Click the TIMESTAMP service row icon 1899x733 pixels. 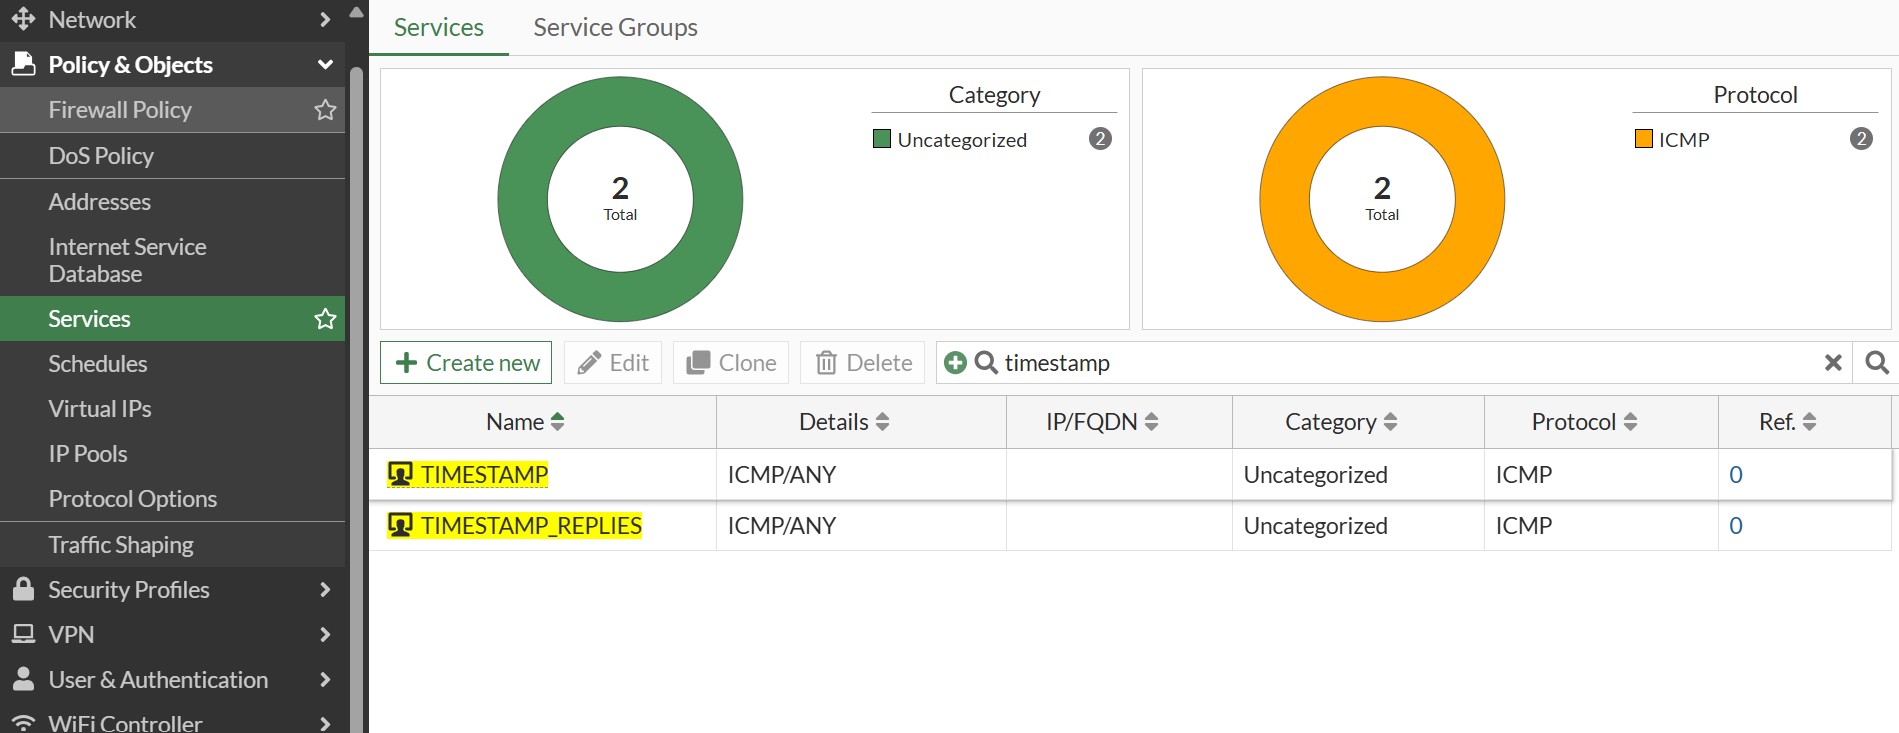click(x=400, y=474)
